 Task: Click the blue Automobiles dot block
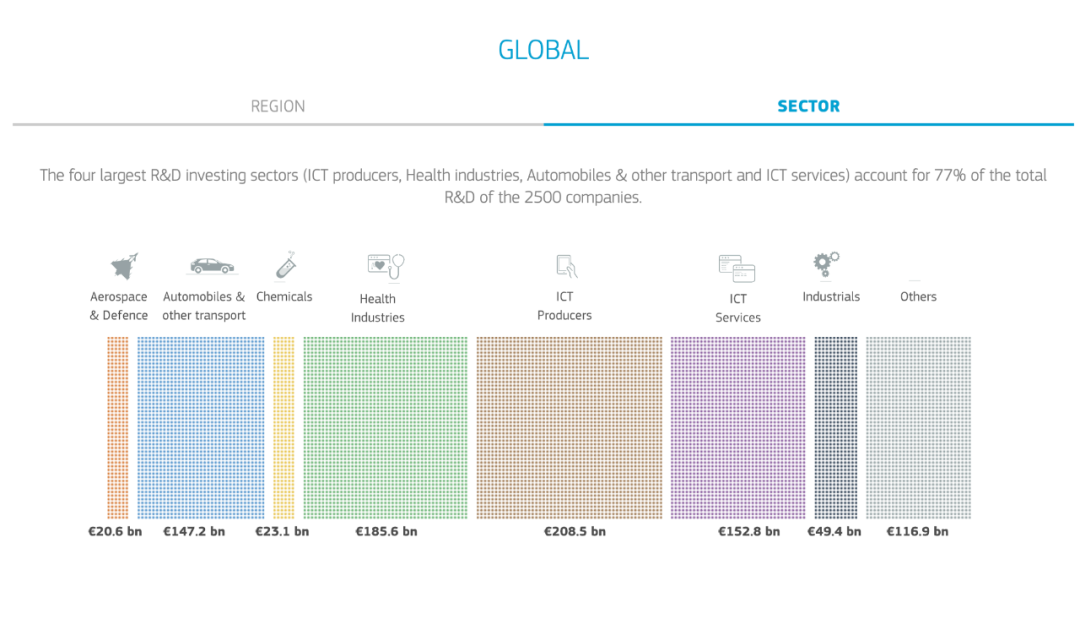tap(201, 427)
